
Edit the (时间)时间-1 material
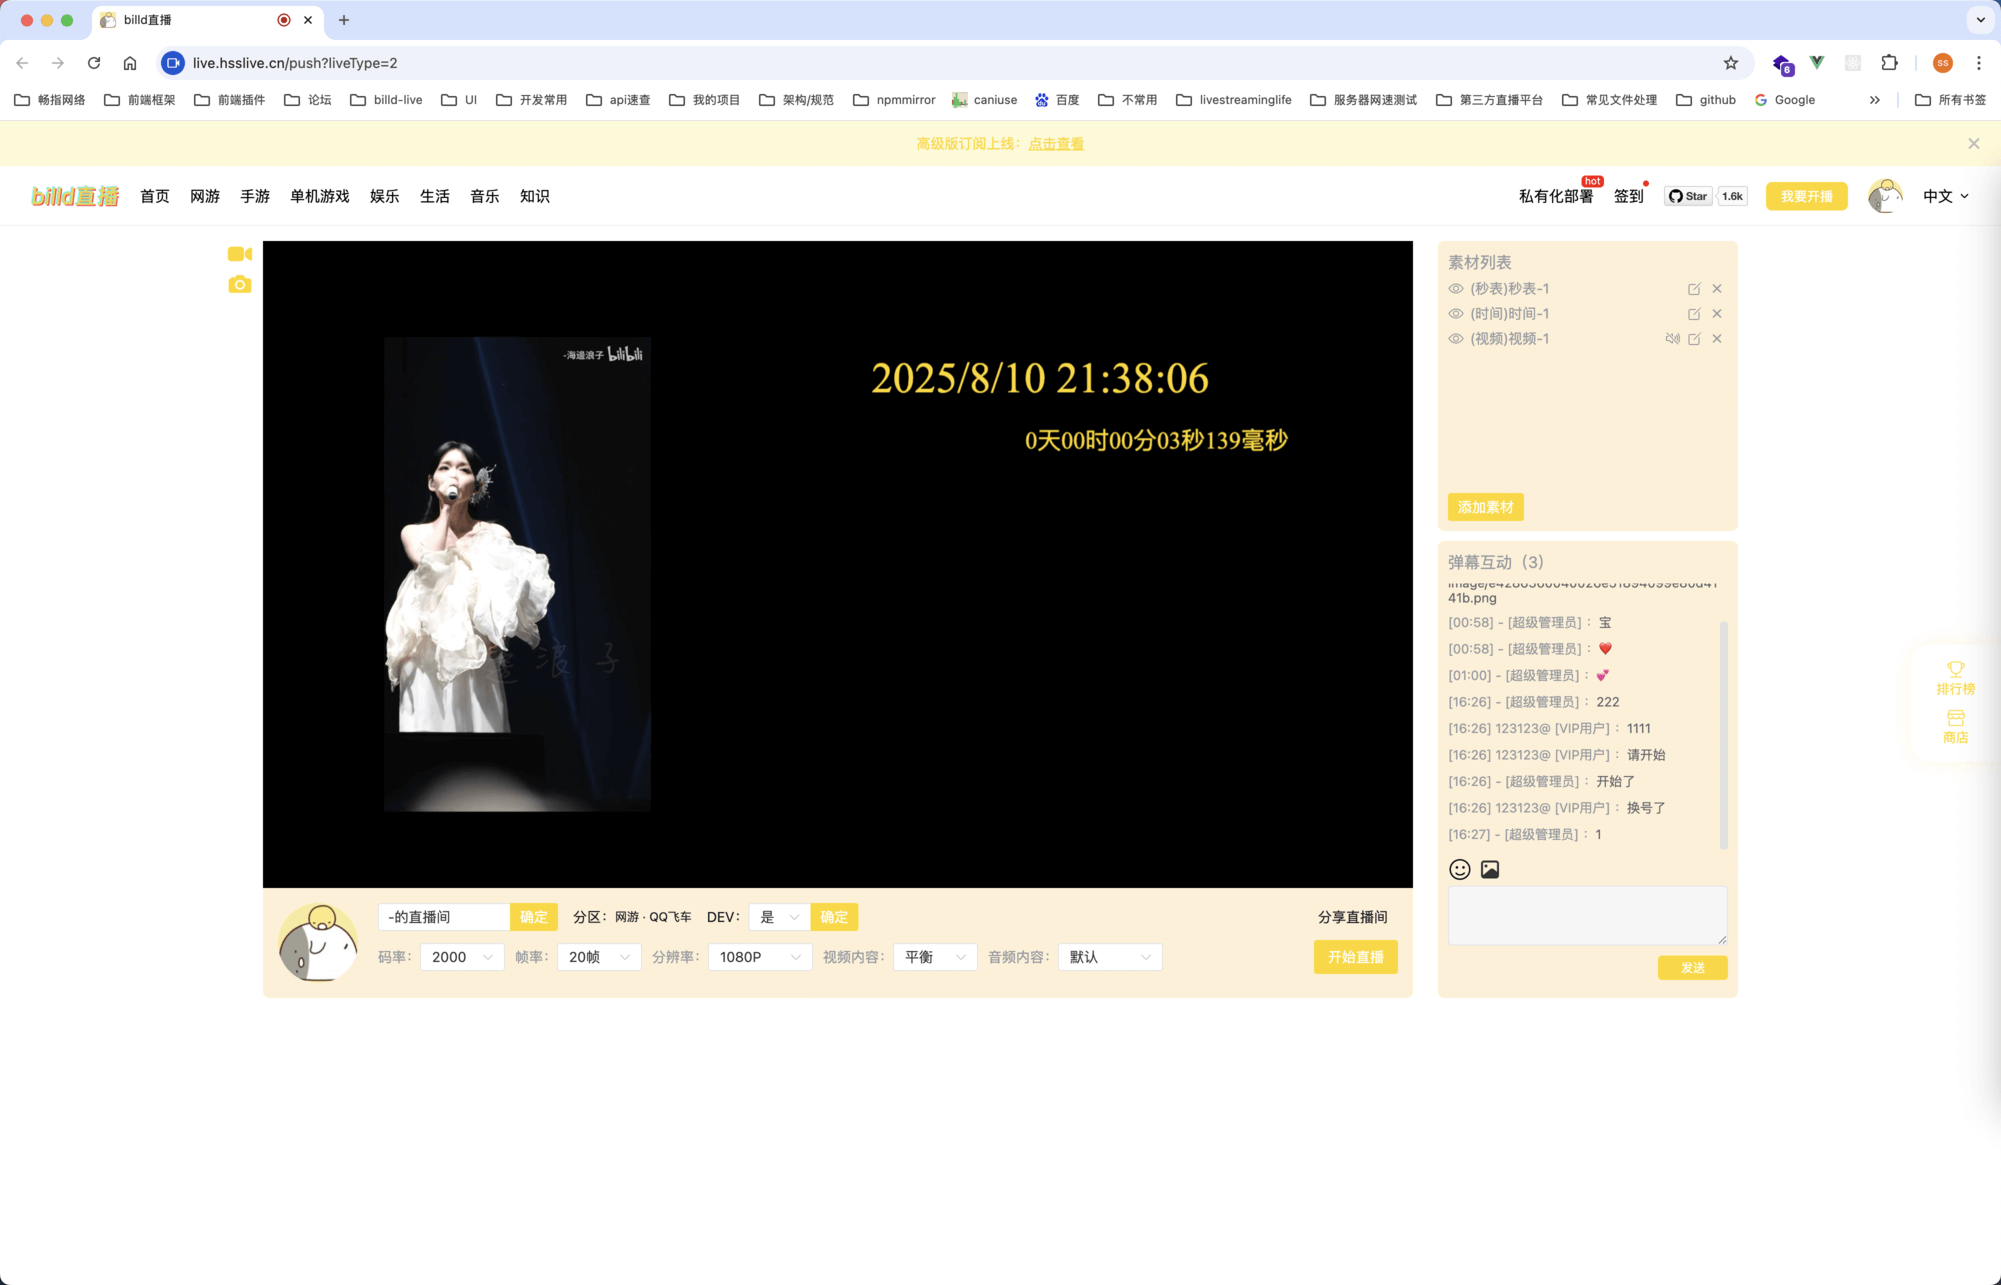(1694, 314)
